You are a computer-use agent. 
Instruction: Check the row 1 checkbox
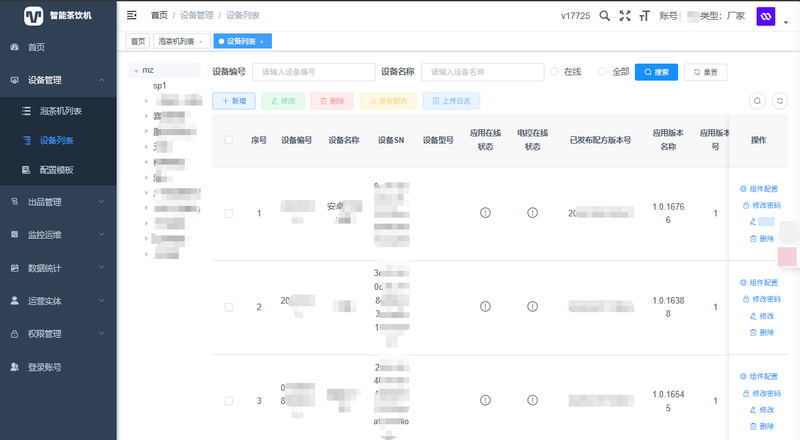tap(229, 213)
